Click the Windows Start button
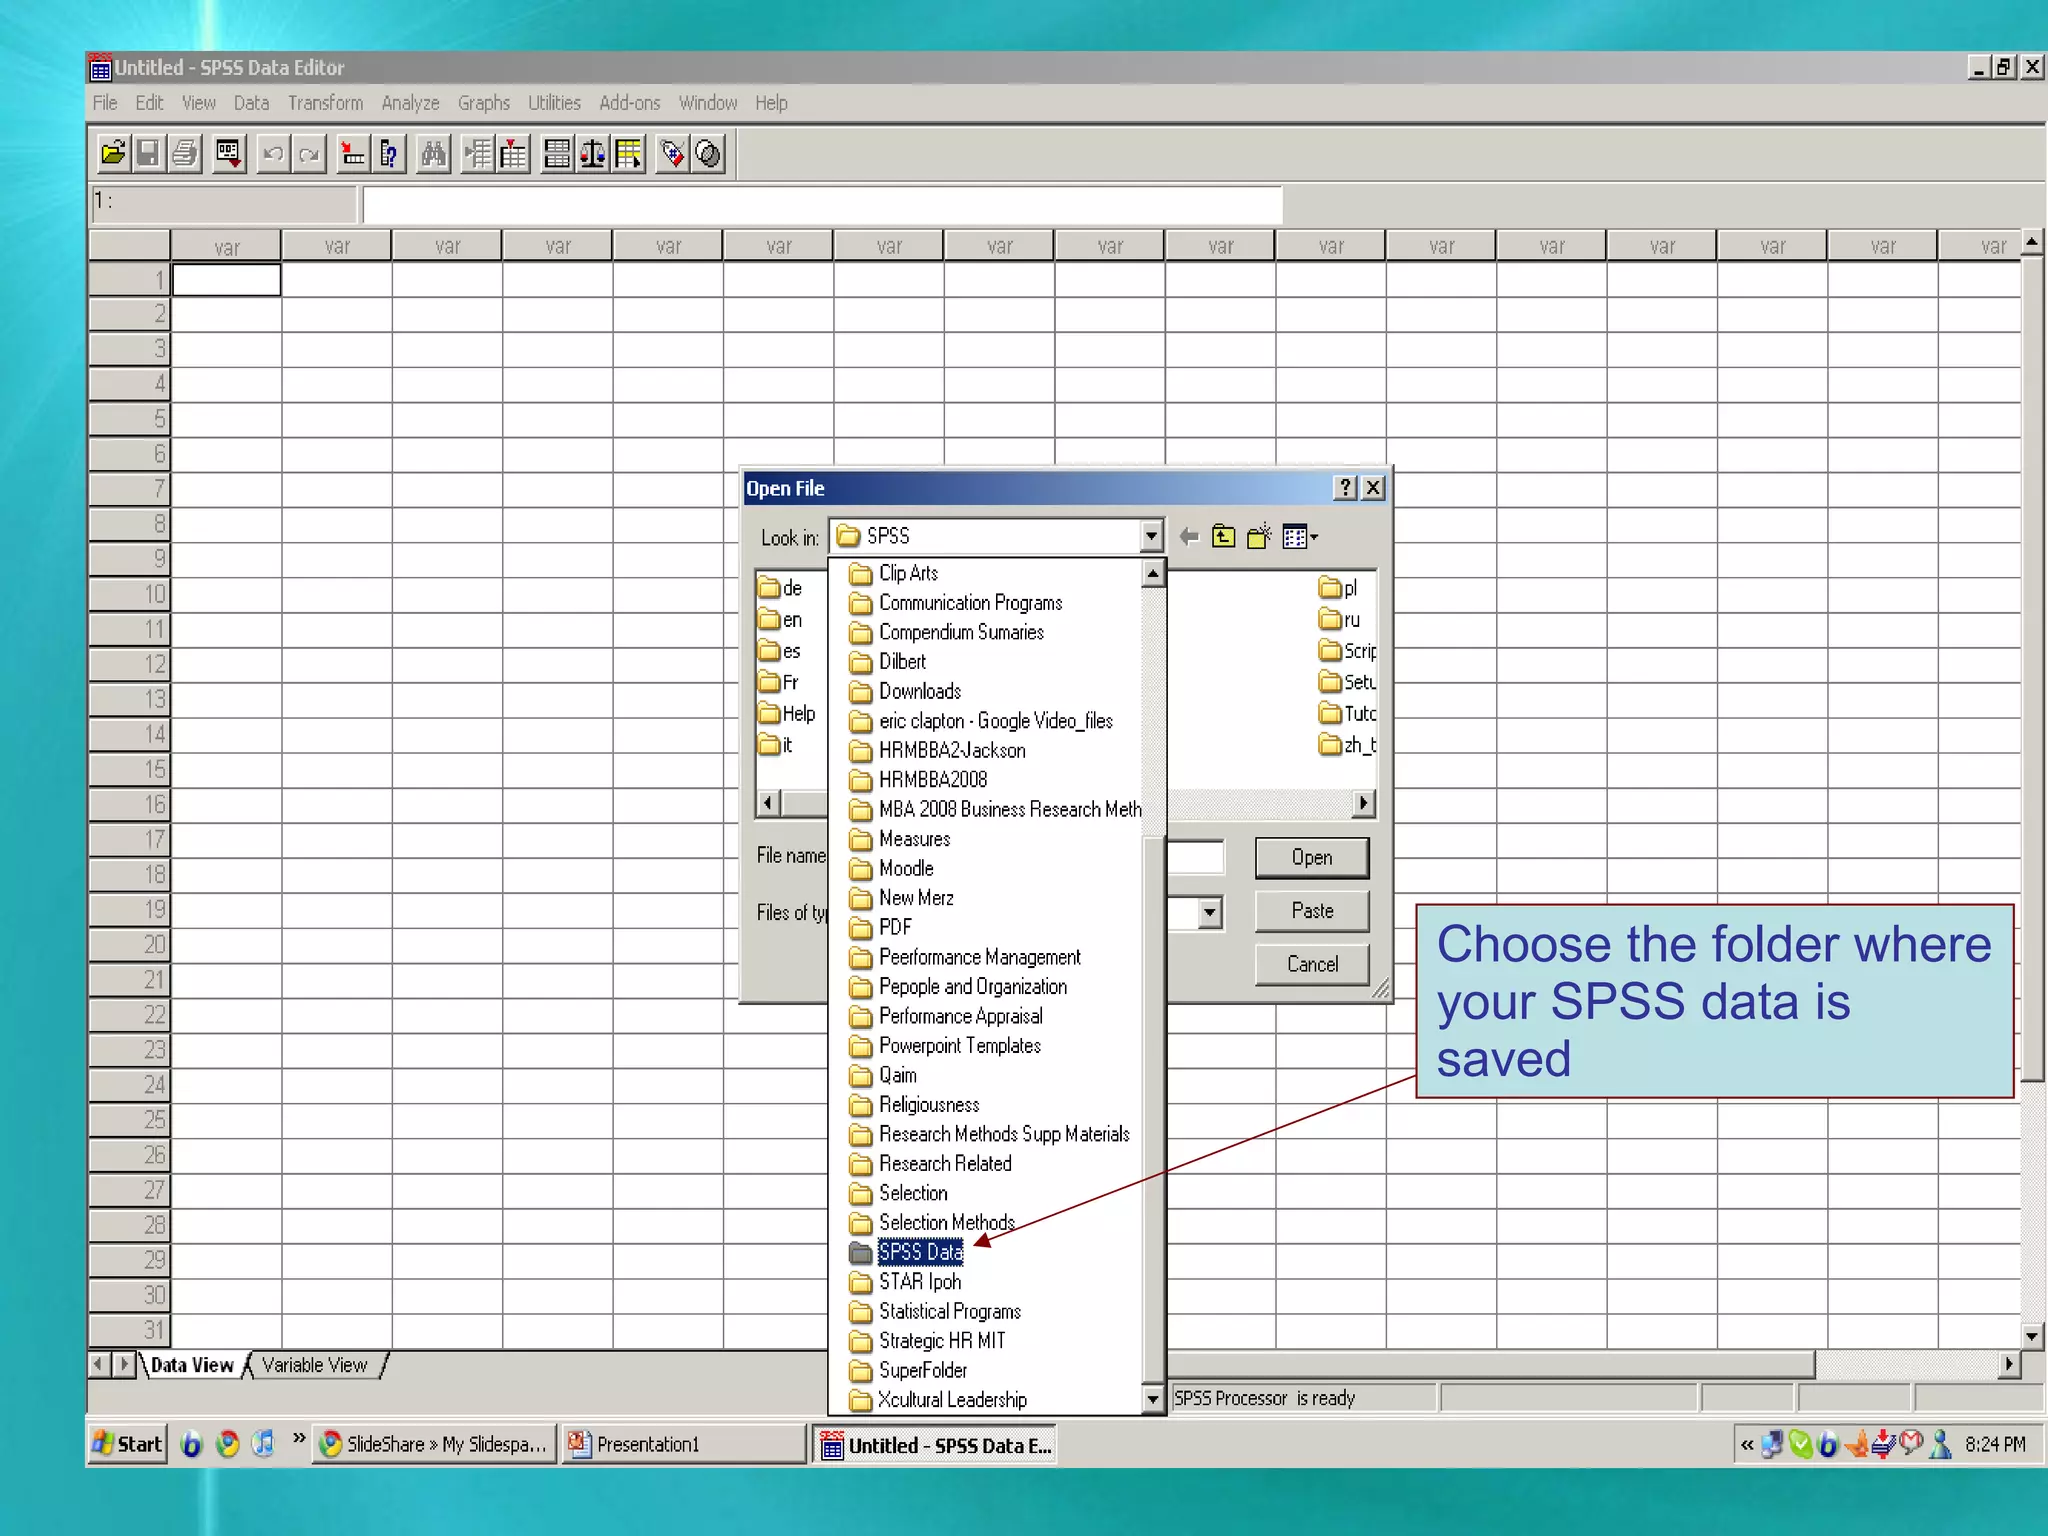 point(127,1444)
